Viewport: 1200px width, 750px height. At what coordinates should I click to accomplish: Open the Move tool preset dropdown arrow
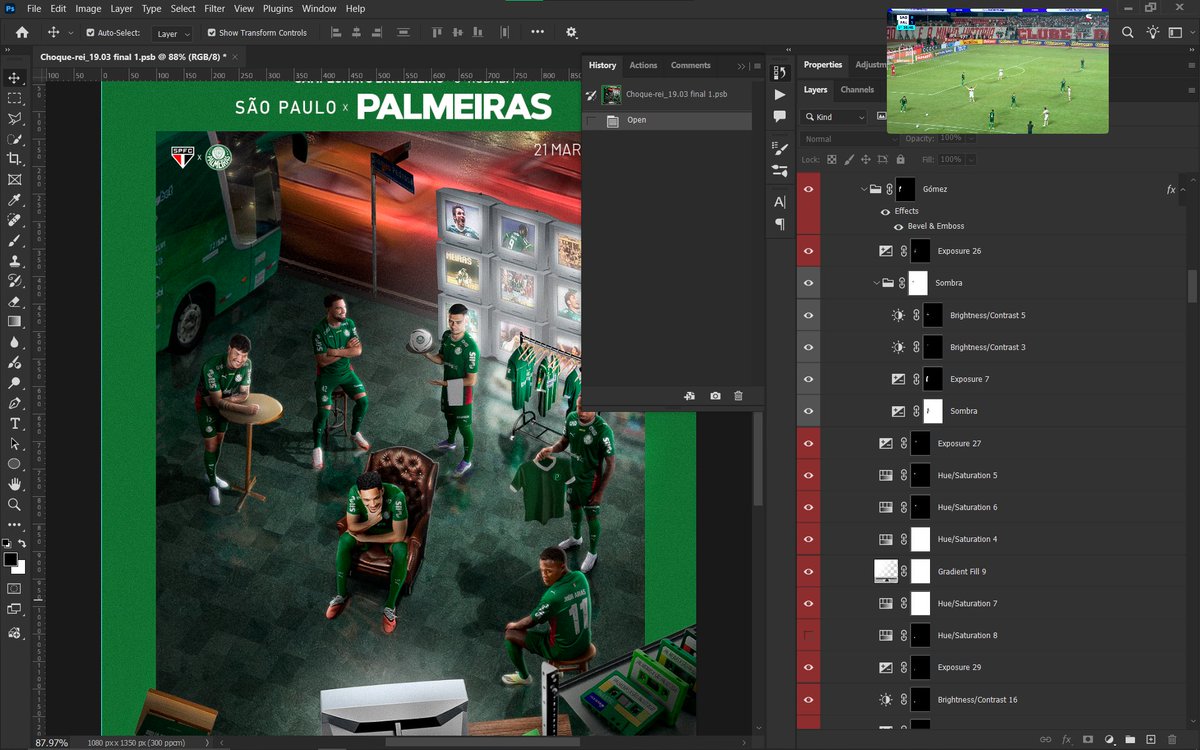tap(70, 33)
